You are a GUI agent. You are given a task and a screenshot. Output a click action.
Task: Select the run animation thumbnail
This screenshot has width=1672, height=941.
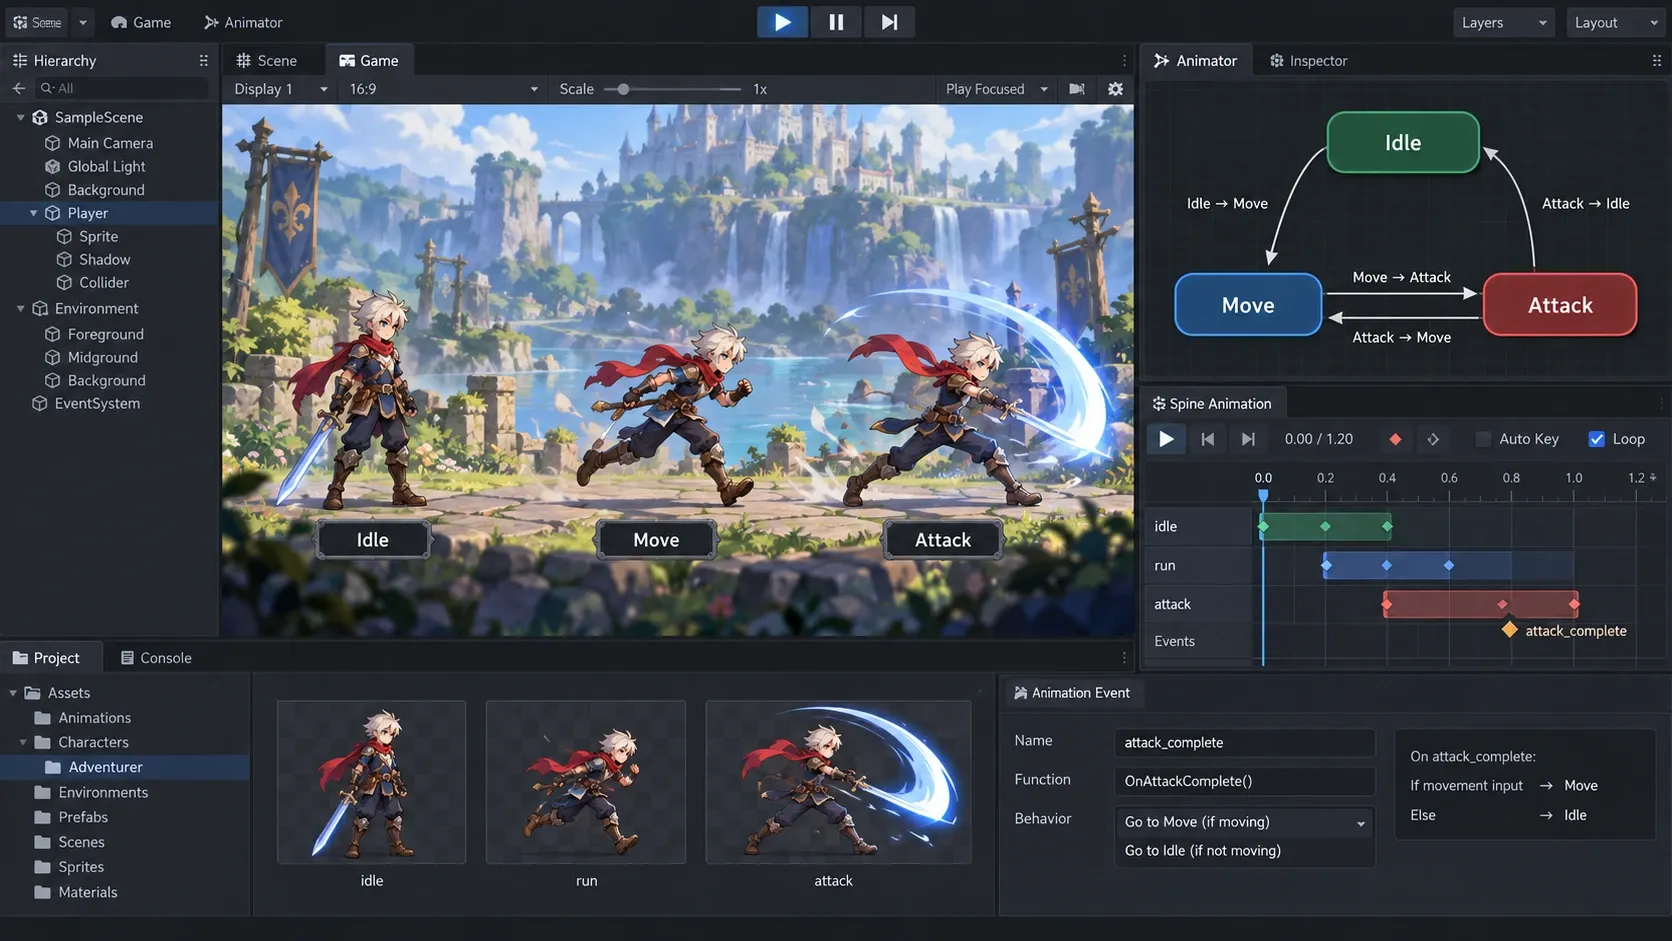click(x=586, y=782)
